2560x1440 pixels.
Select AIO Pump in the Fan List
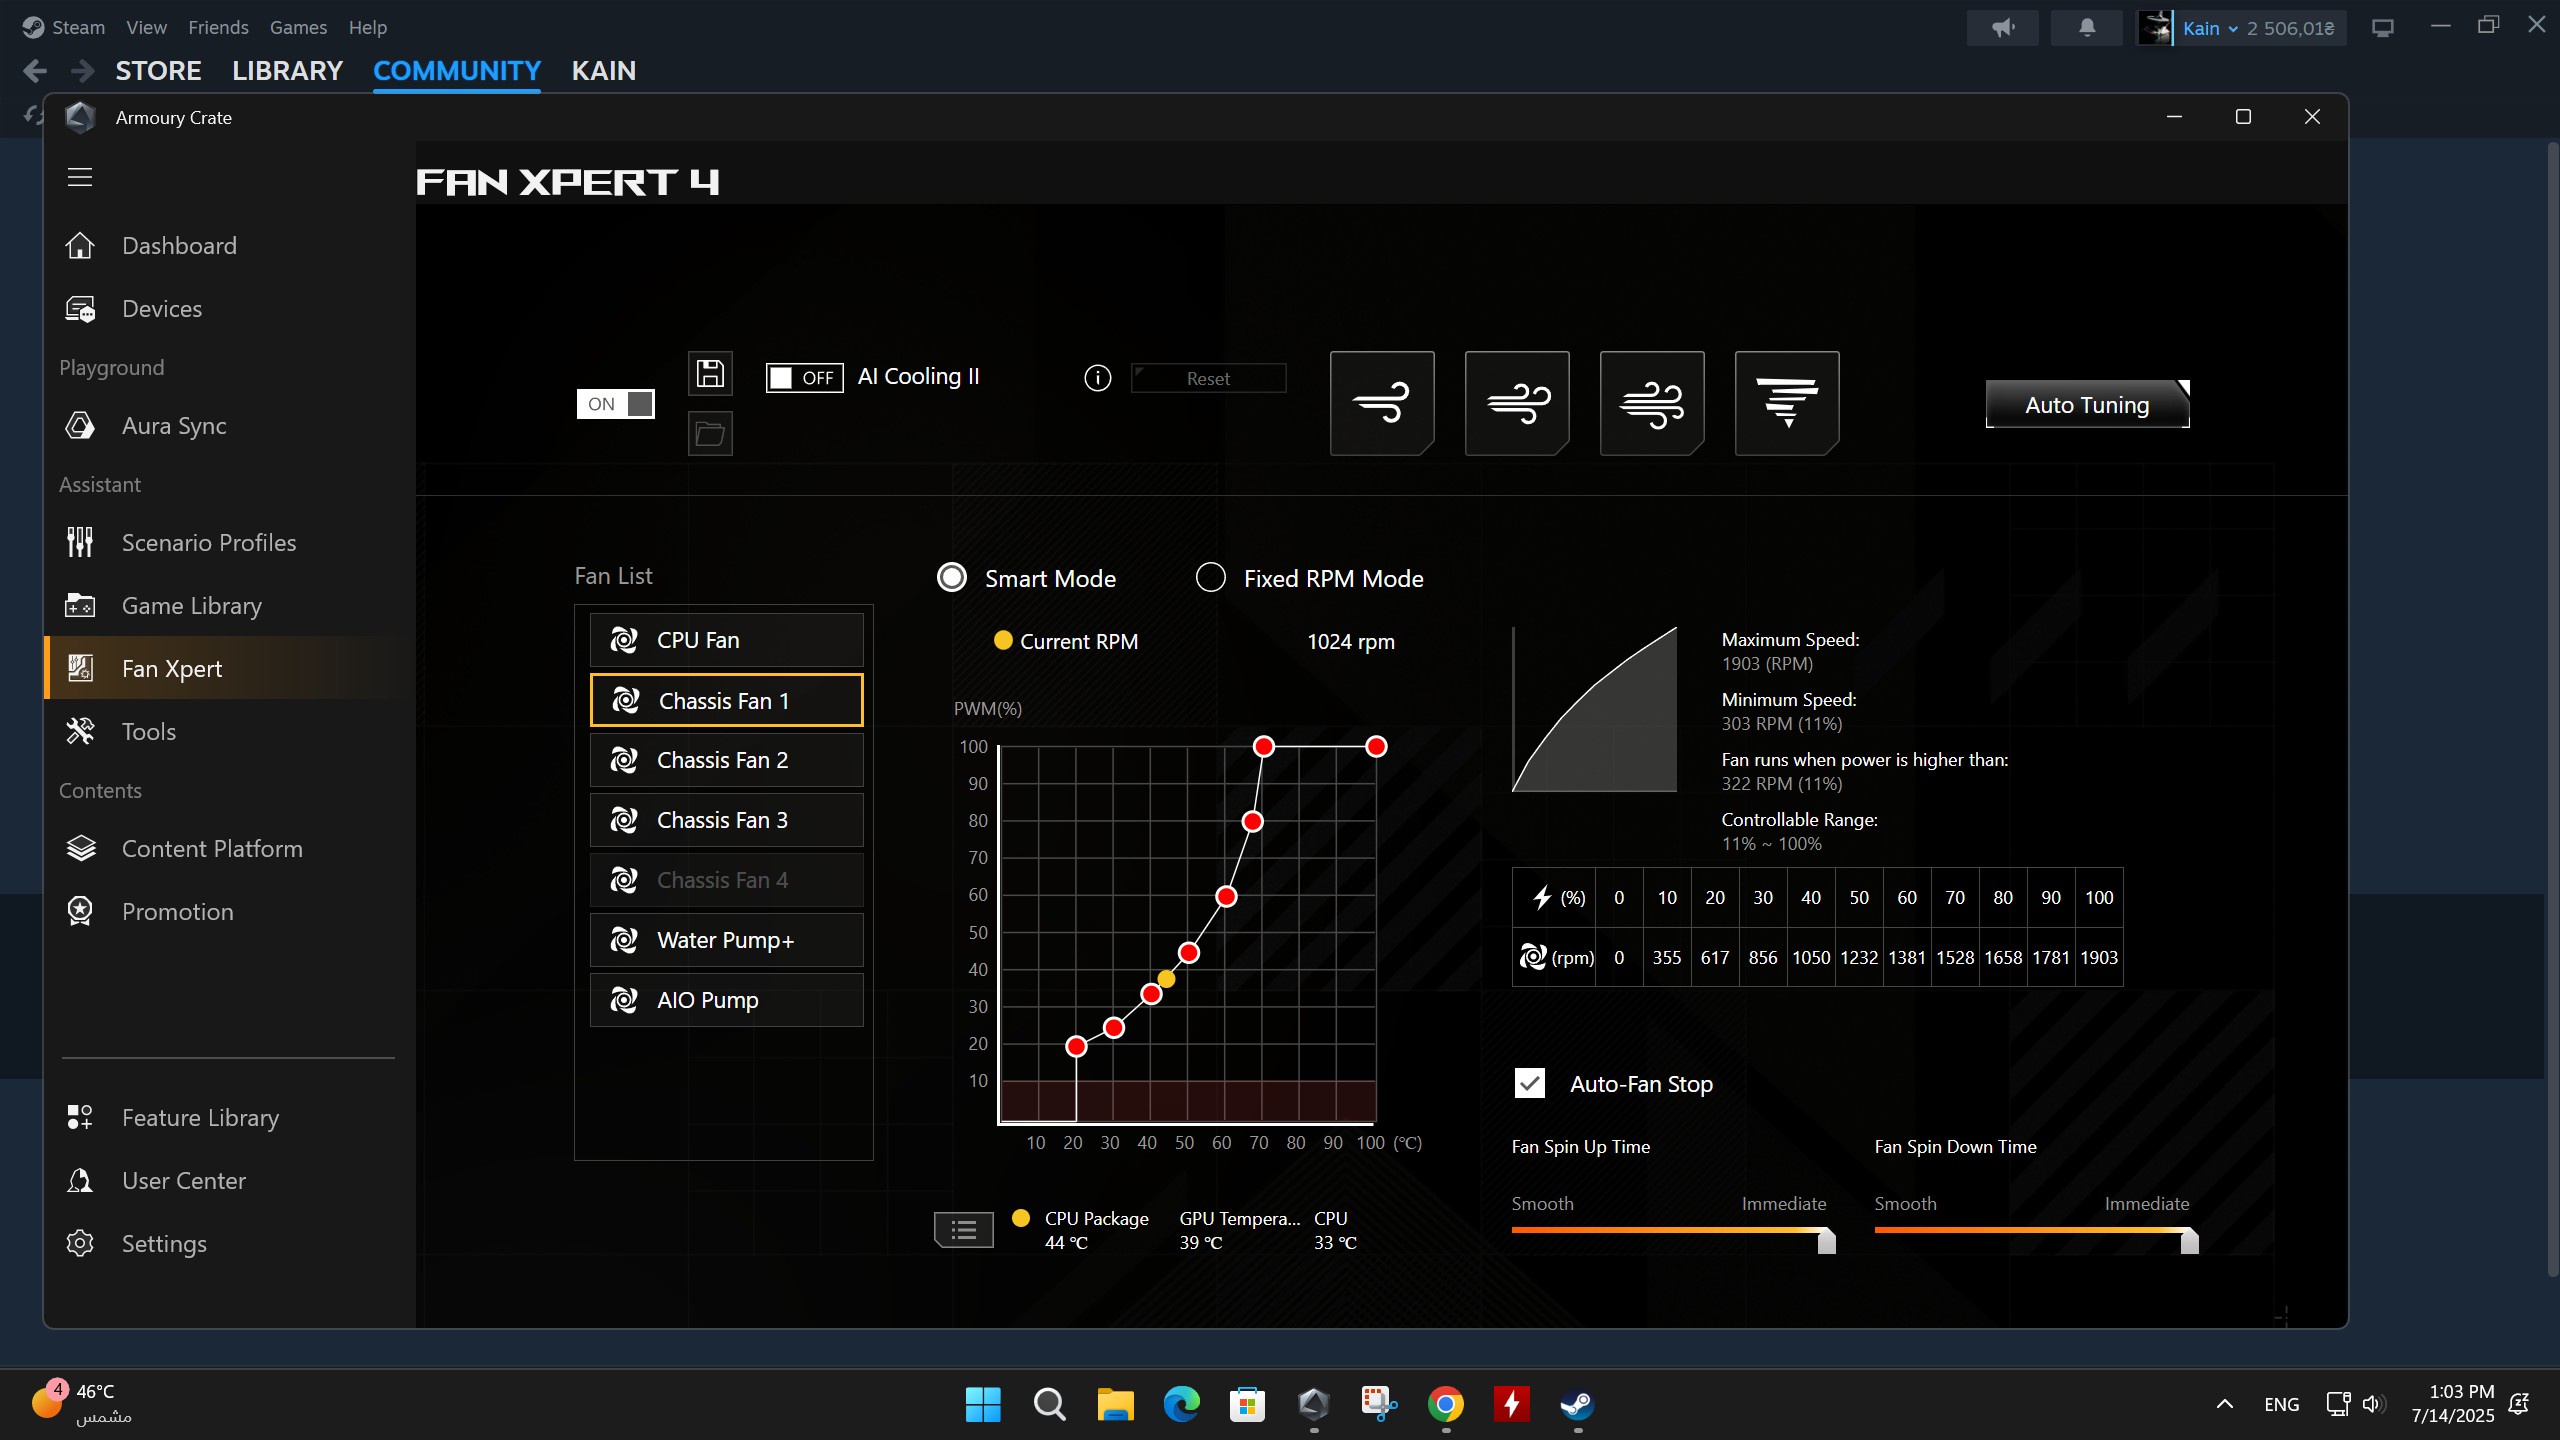point(726,1000)
